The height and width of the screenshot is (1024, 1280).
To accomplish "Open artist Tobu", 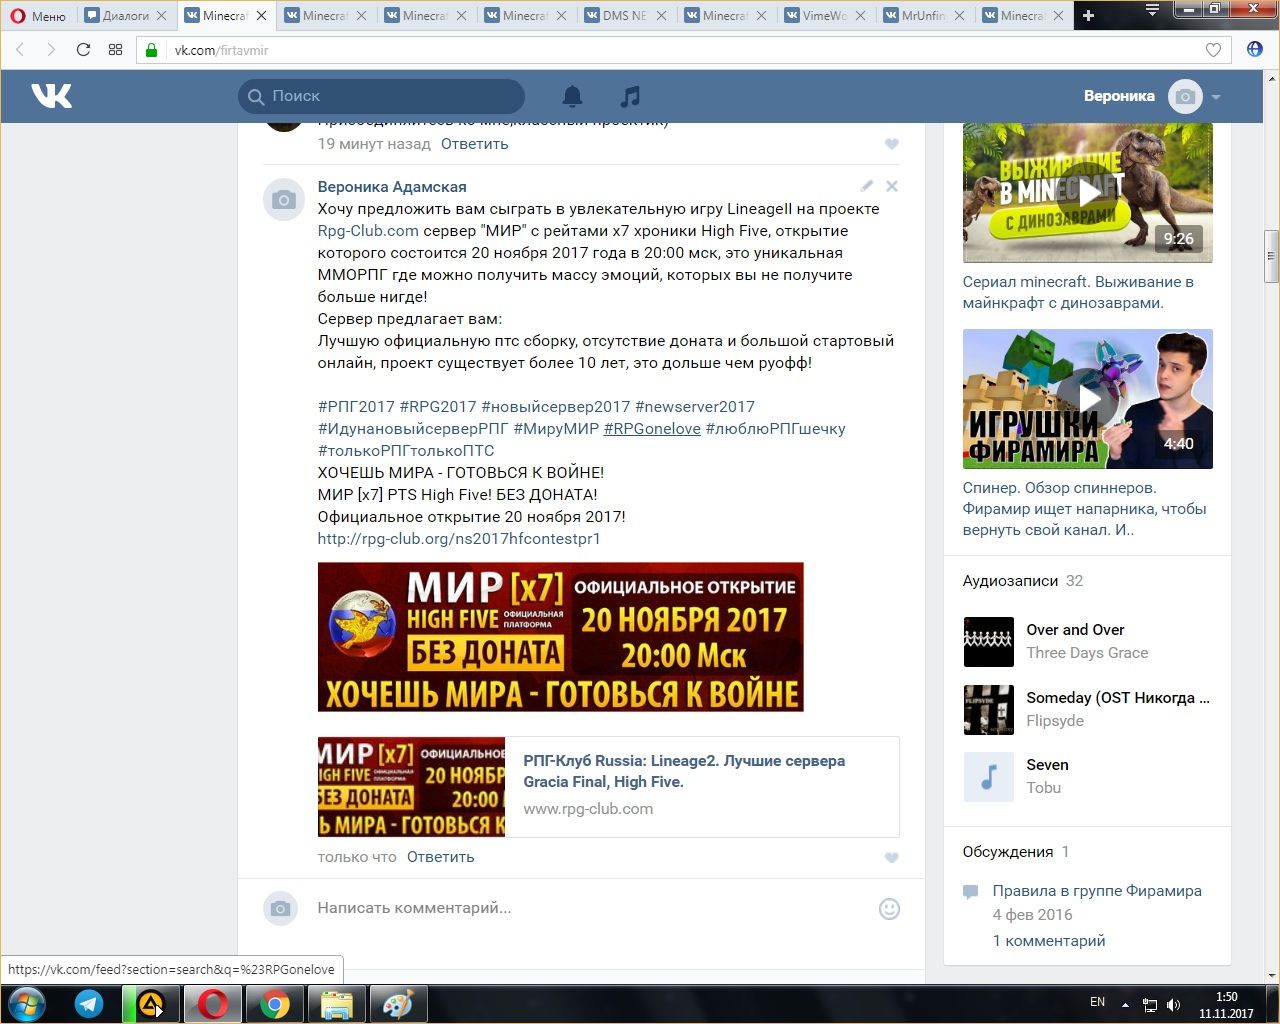I will tap(1043, 788).
